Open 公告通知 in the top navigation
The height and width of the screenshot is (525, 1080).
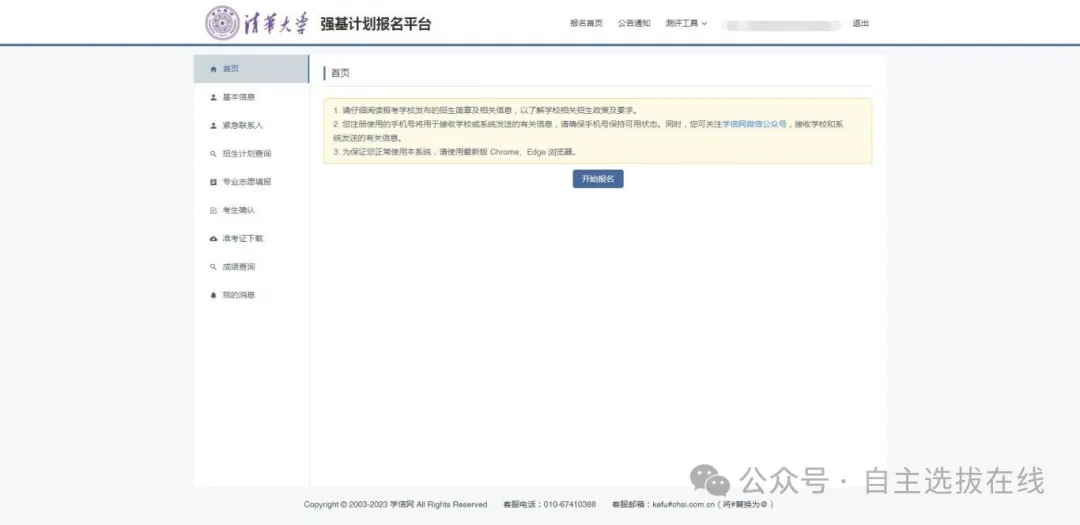pos(634,23)
